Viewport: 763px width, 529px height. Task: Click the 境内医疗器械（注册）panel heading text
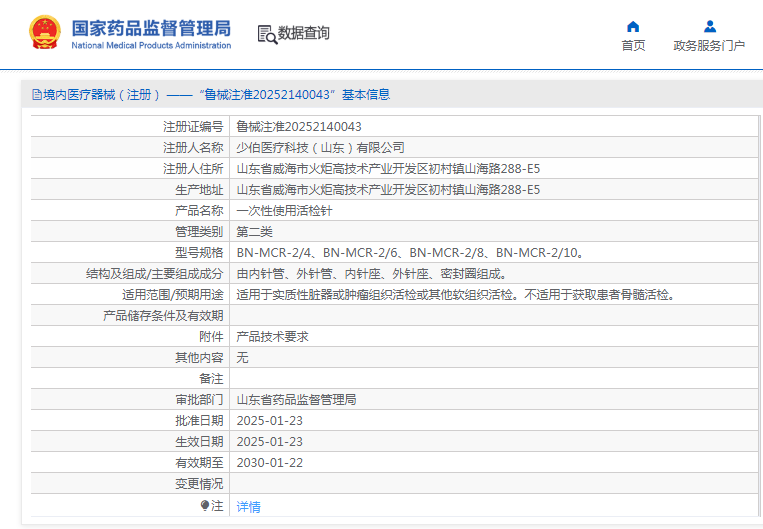pyautogui.click(x=102, y=95)
